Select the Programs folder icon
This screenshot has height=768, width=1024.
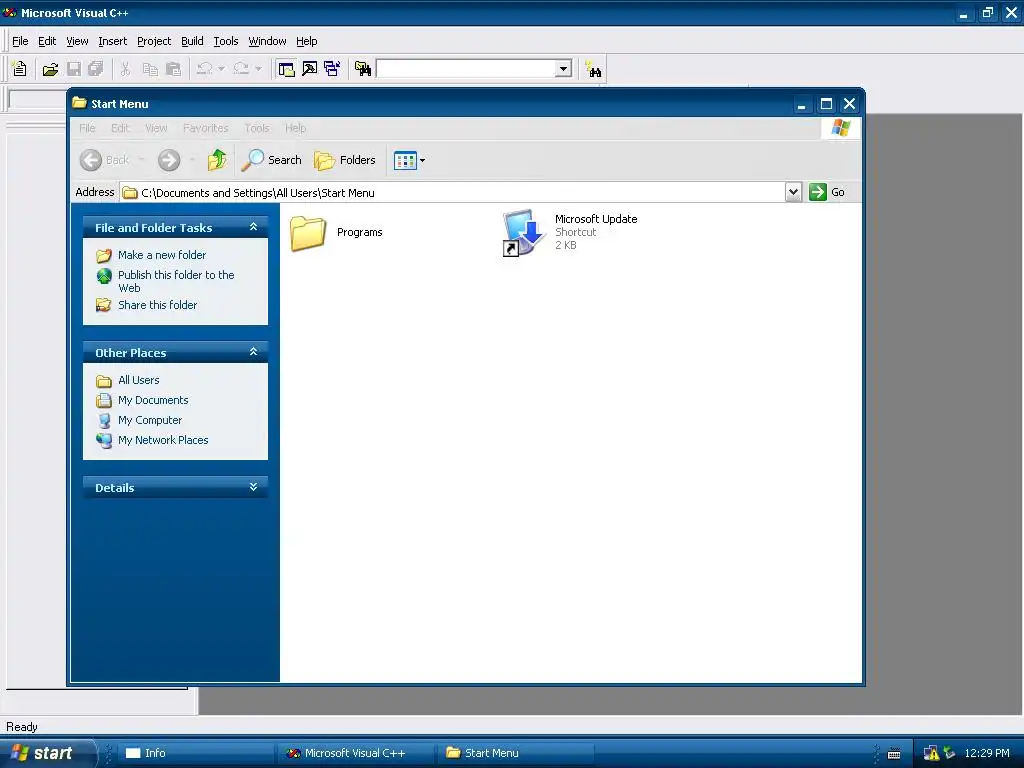click(308, 233)
